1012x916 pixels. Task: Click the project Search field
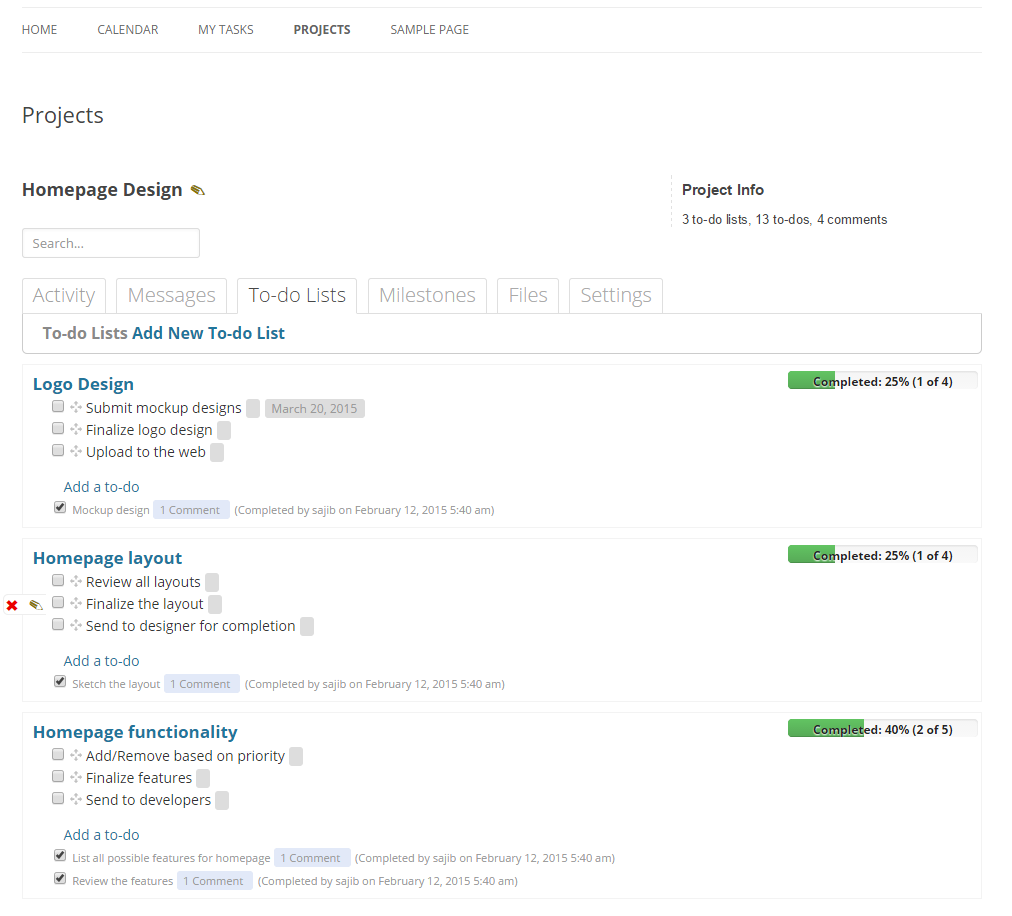click(x=111, y=243)
